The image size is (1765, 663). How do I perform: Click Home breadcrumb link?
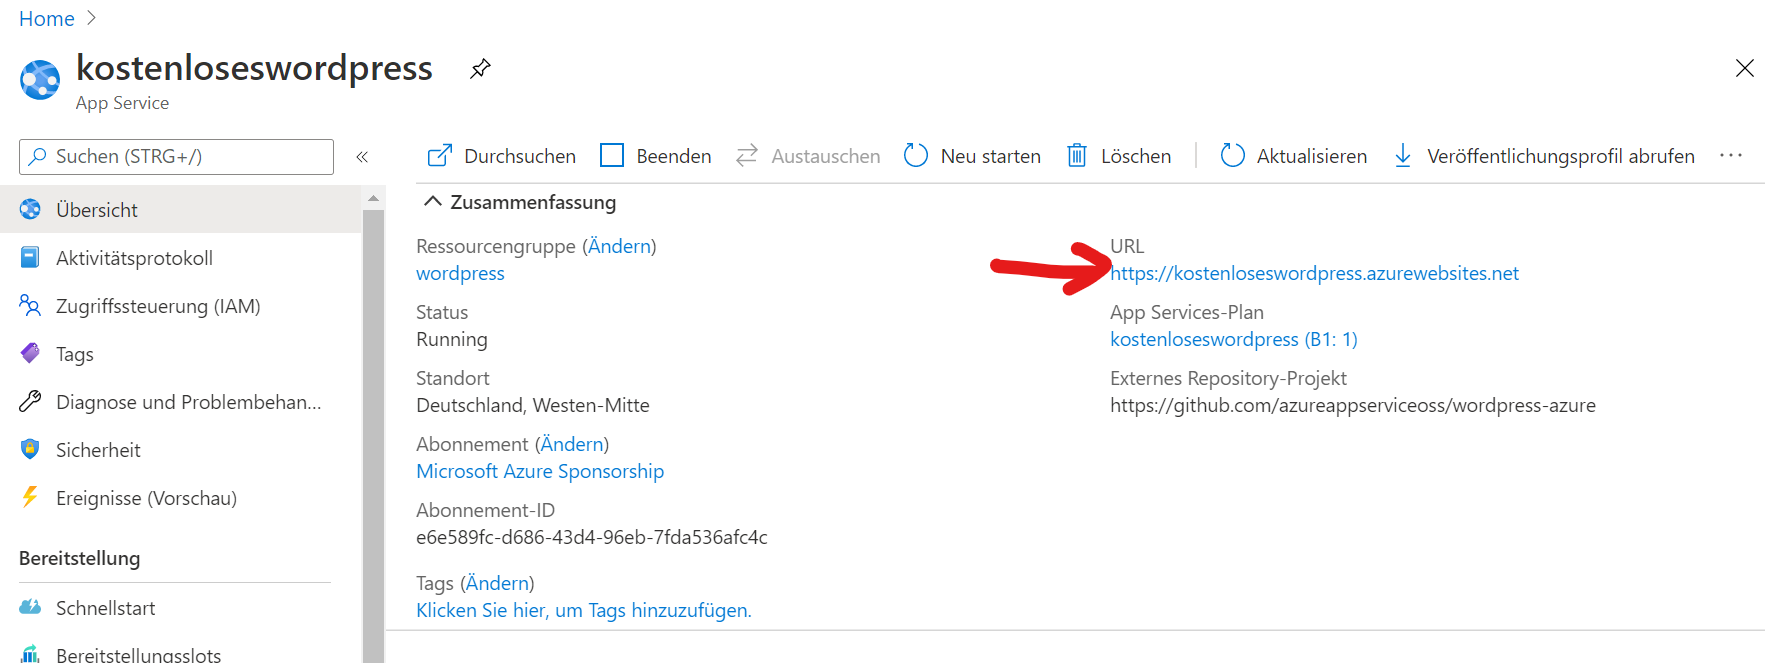46,19
